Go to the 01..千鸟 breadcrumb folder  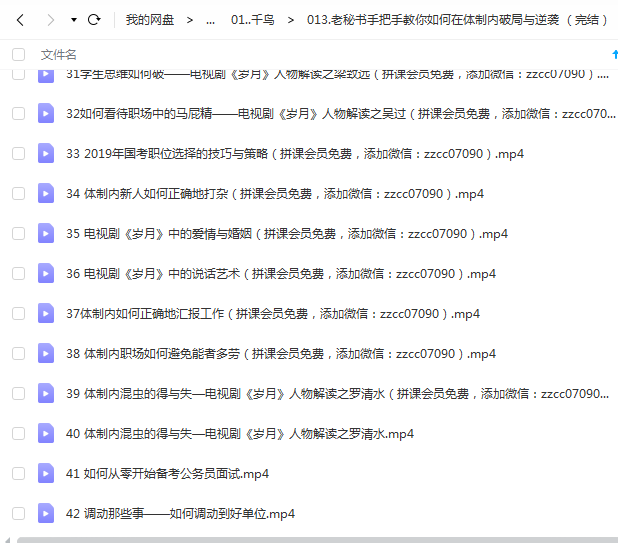[x=252, y=20]
